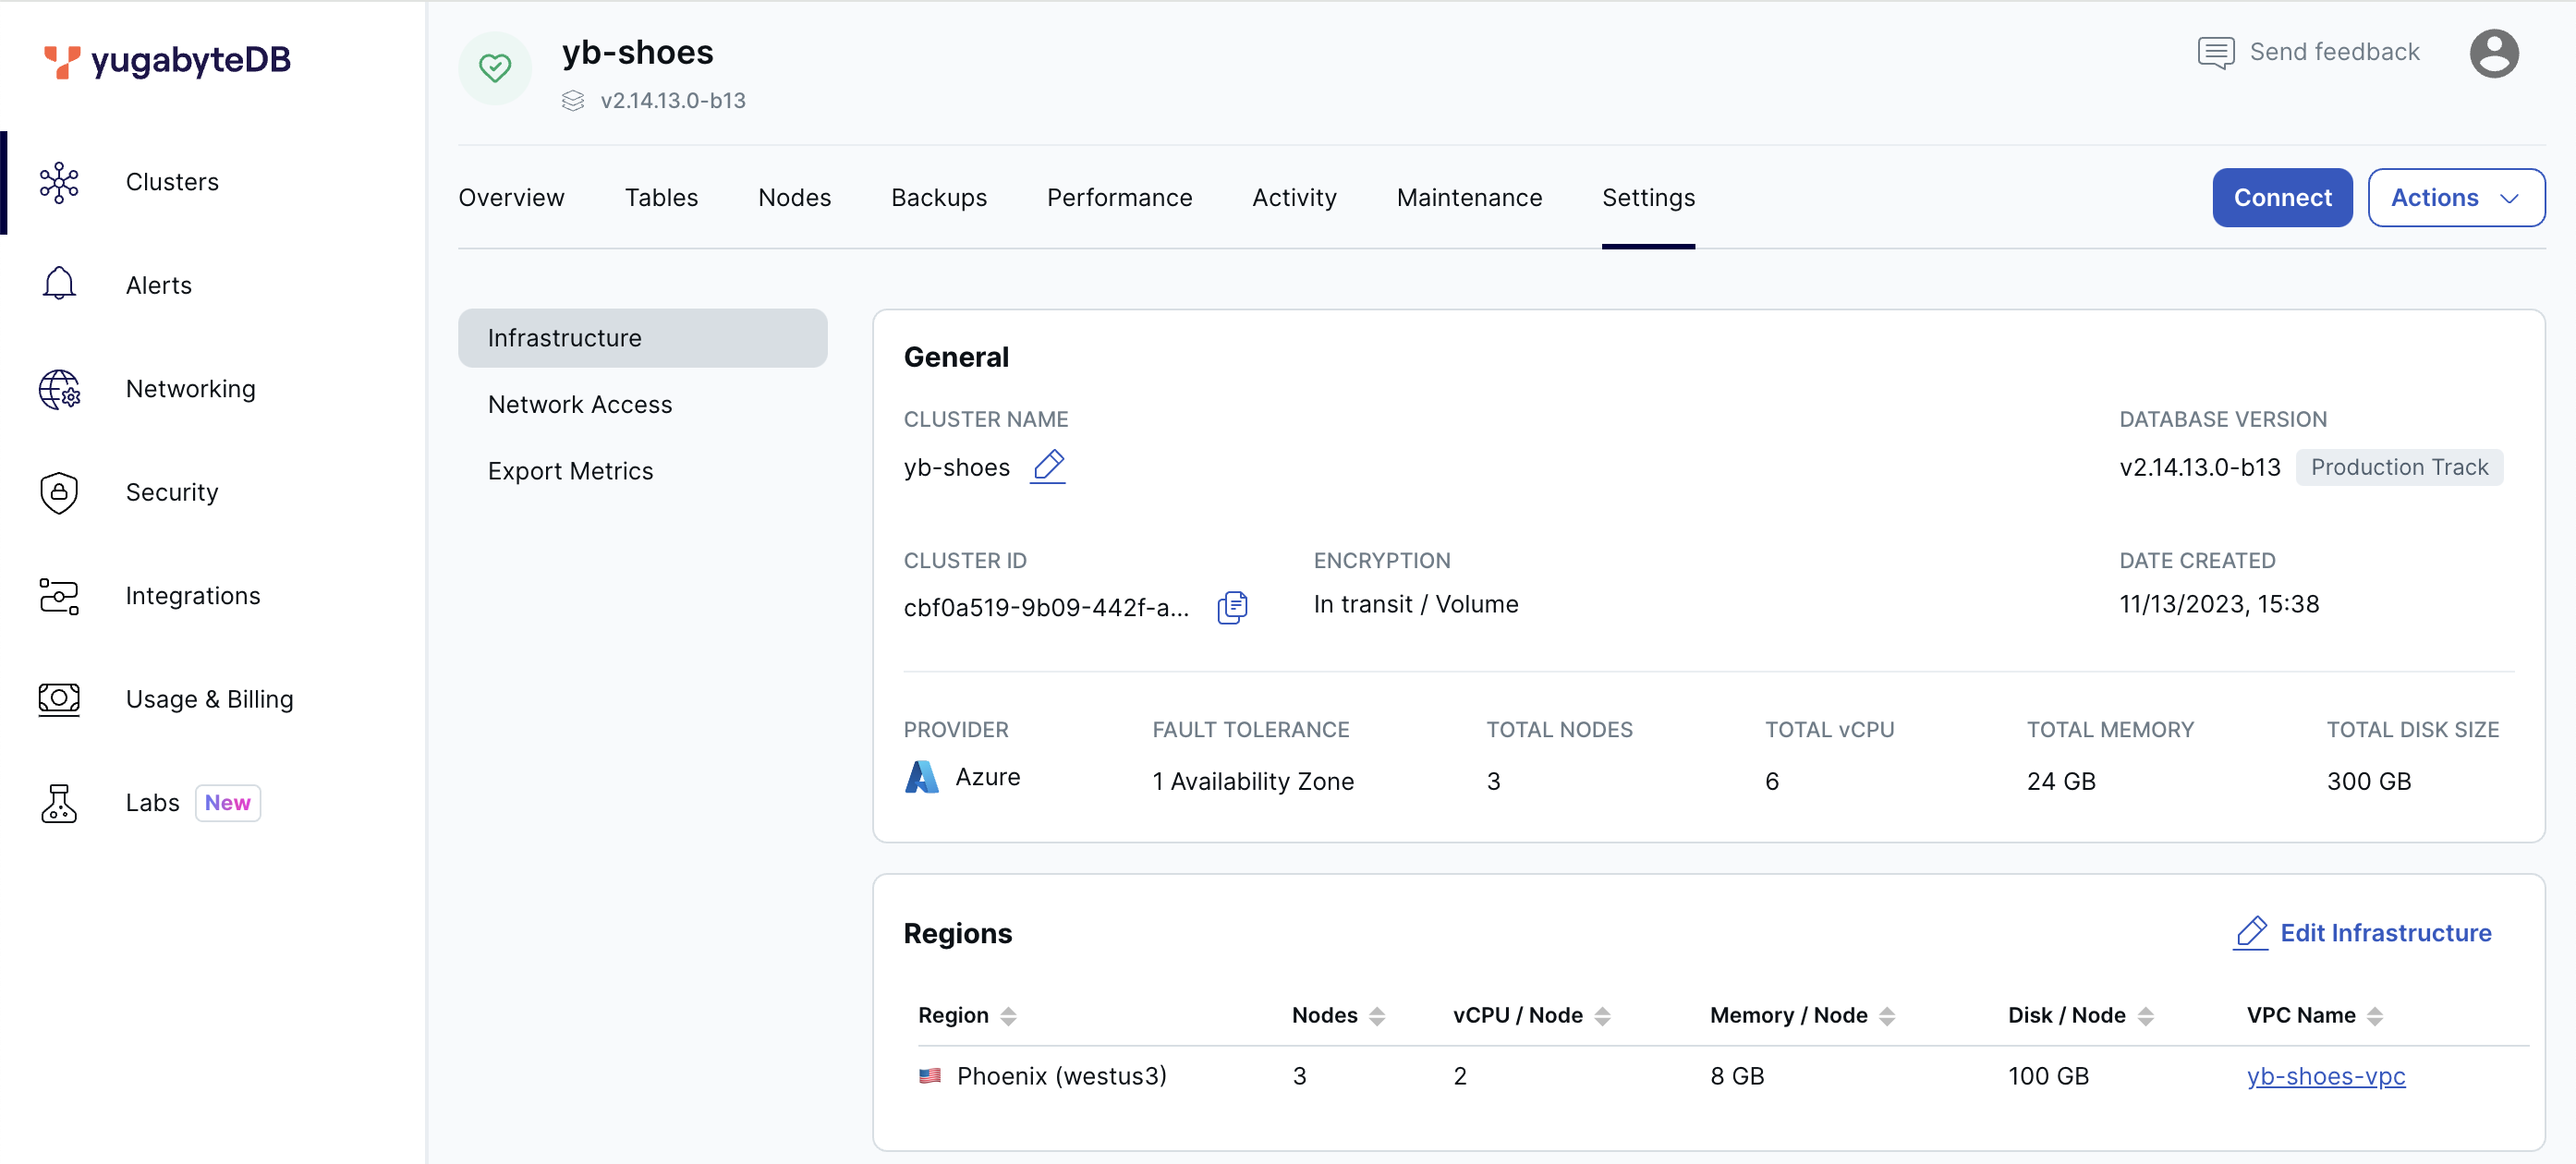The height and width of the screenshot is (1164, 2576).
Task: Click the Usage & Billing icon
Action: (57, 699)
